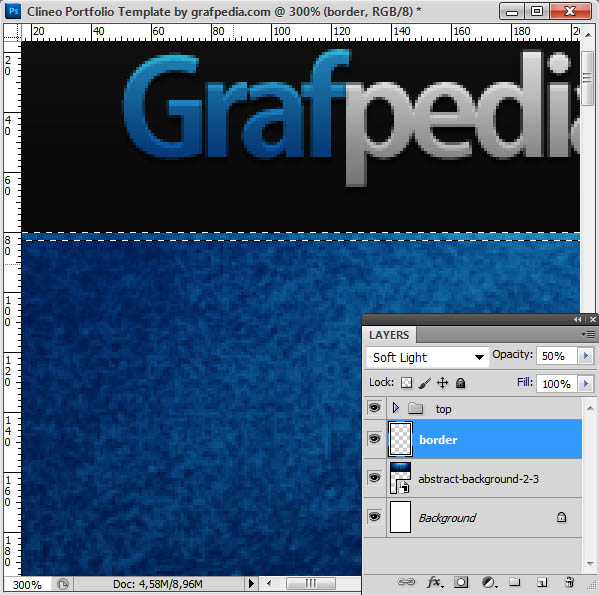Click the Doc: 4,58M/8,96M status text
Screen dimensions: 599x595
[157, 584]
